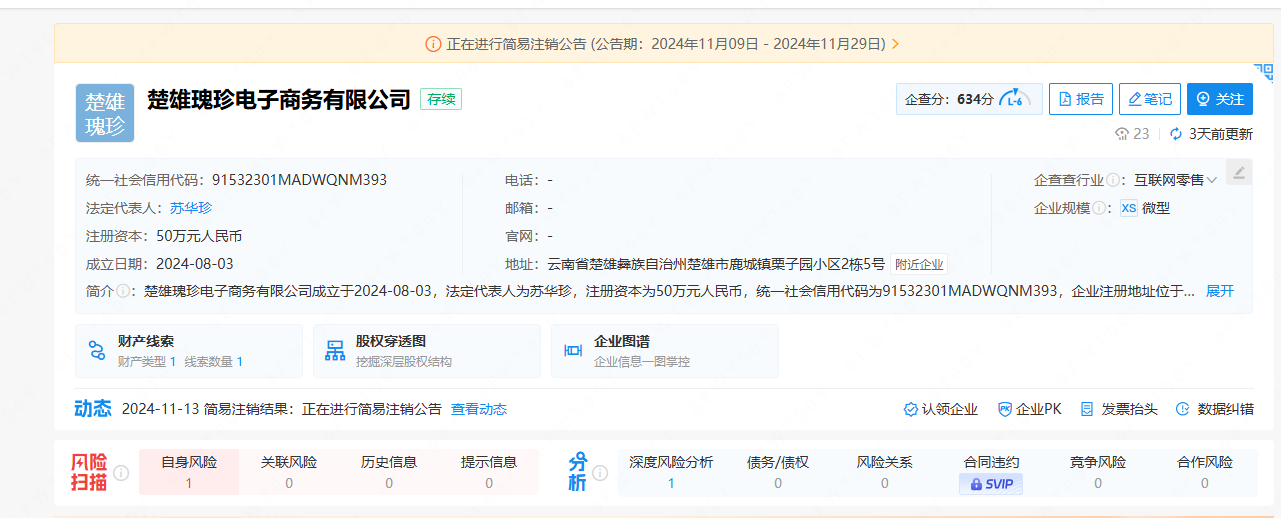Select the 提示信息 tab
Image resolution: width=1281 pixels, height=518 pixels.
489,473
